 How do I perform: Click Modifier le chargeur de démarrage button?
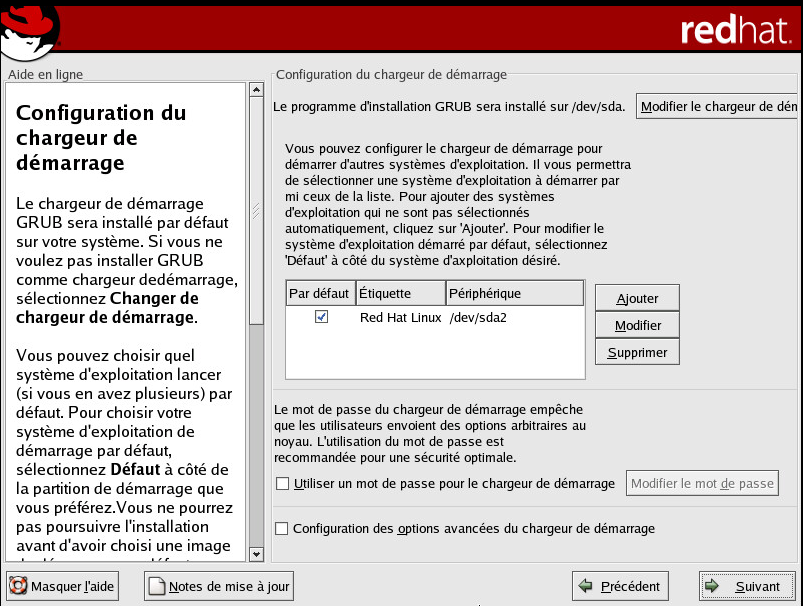click(716, 106)
